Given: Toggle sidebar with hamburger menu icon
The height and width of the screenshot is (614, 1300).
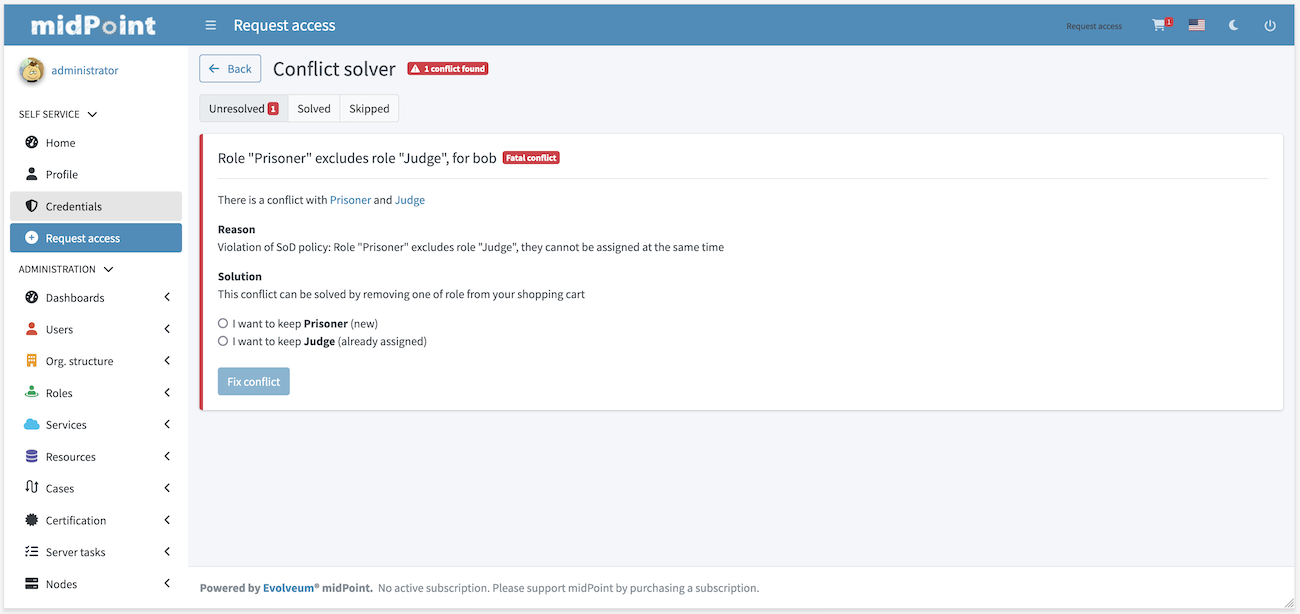Looking at the screenshot, I should pyautogui.click(x=210, y=26).
